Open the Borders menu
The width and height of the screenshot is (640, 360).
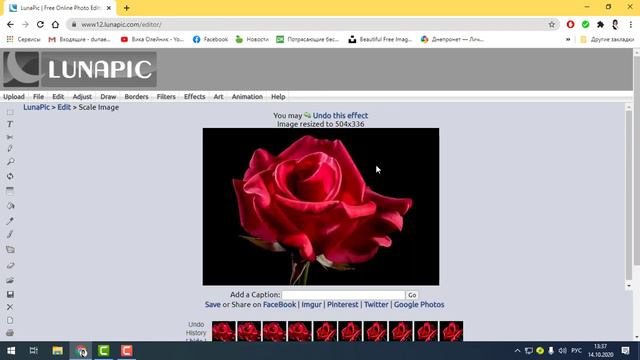point(136,97)
